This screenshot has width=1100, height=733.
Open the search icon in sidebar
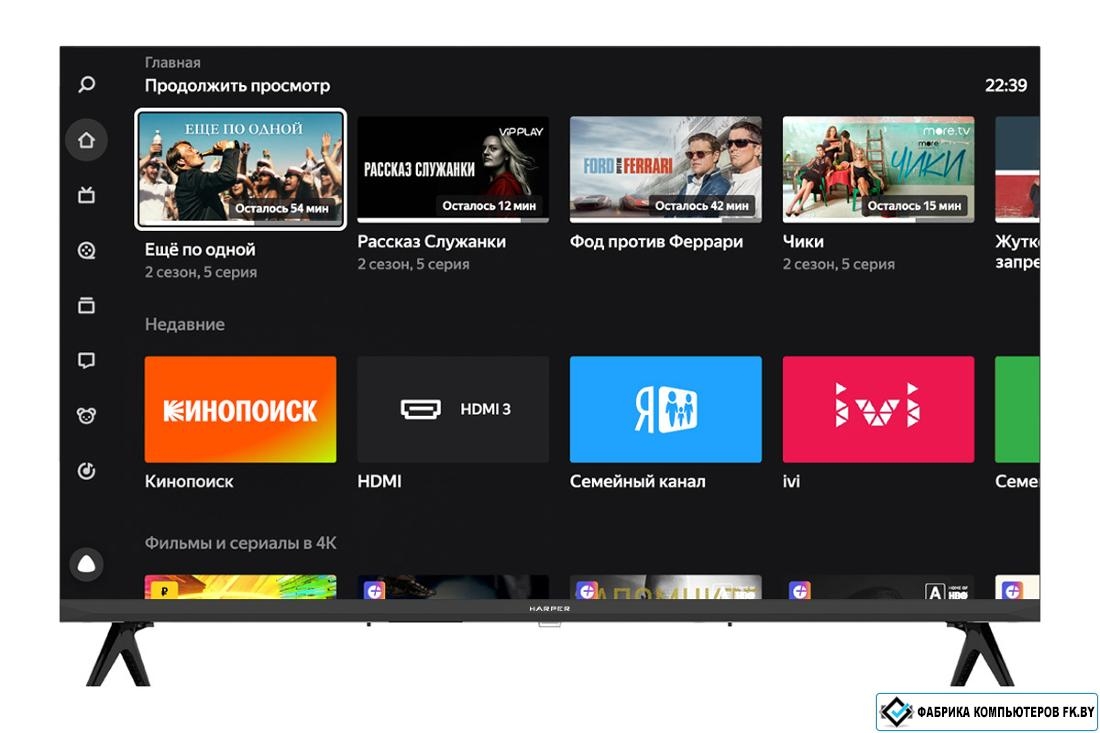pos(86,85)
